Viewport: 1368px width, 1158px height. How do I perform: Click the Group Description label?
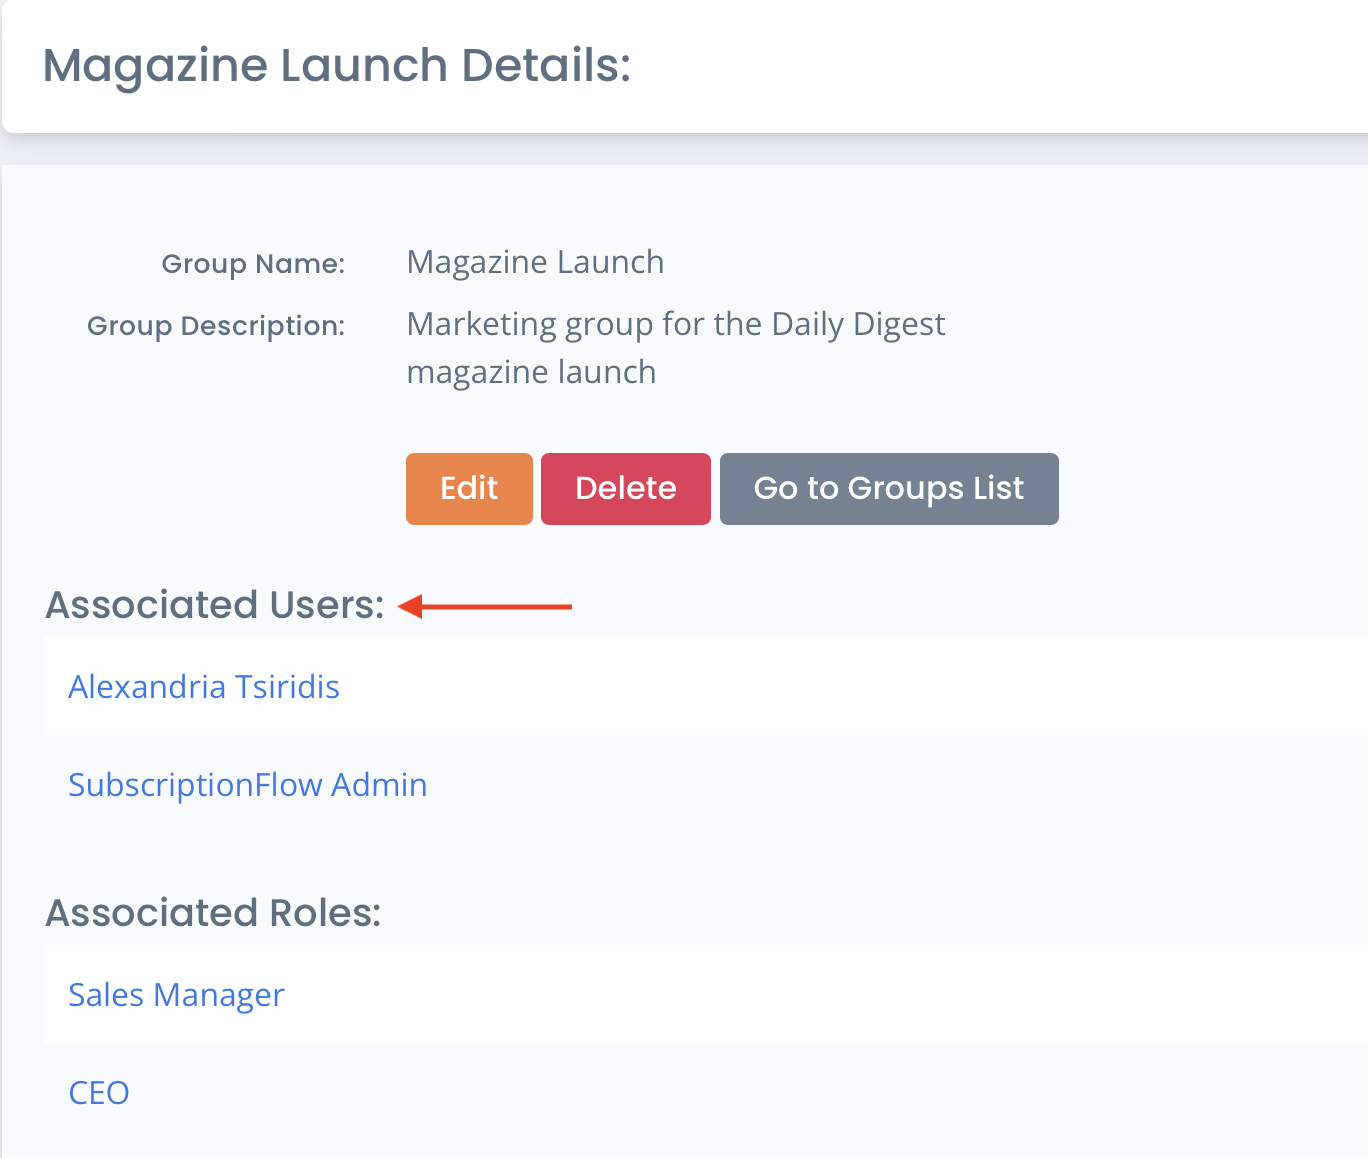click(216, 326)
